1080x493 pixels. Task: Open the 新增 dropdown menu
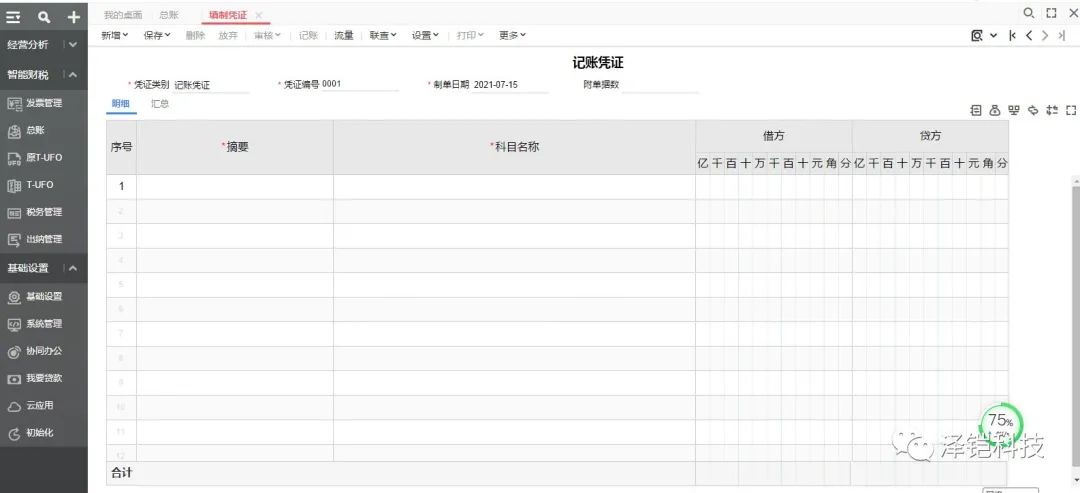[x=116, y=35]
